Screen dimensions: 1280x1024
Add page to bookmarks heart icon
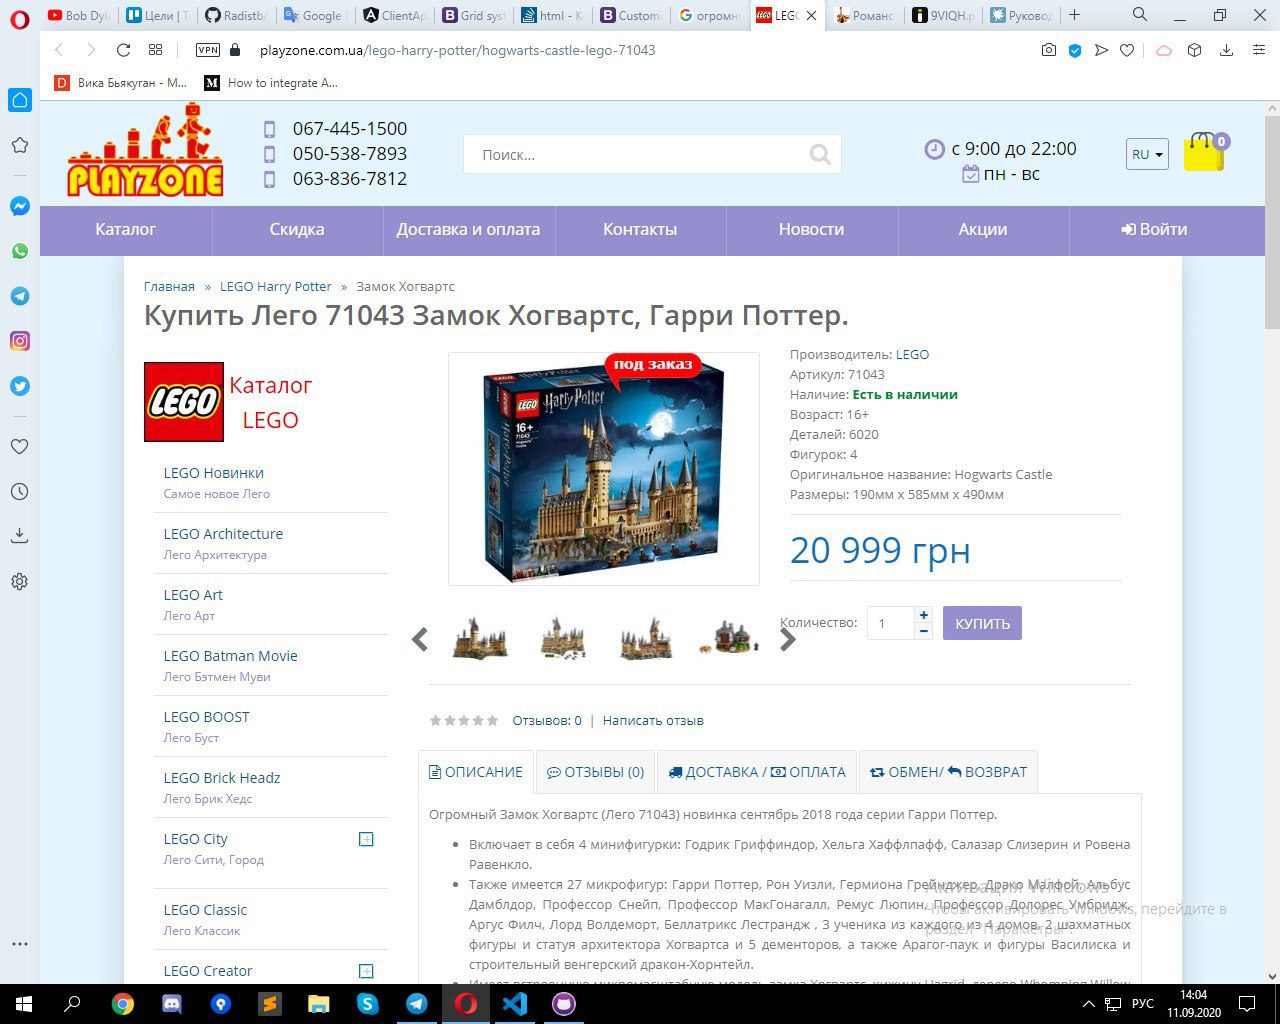point(1127,50)
